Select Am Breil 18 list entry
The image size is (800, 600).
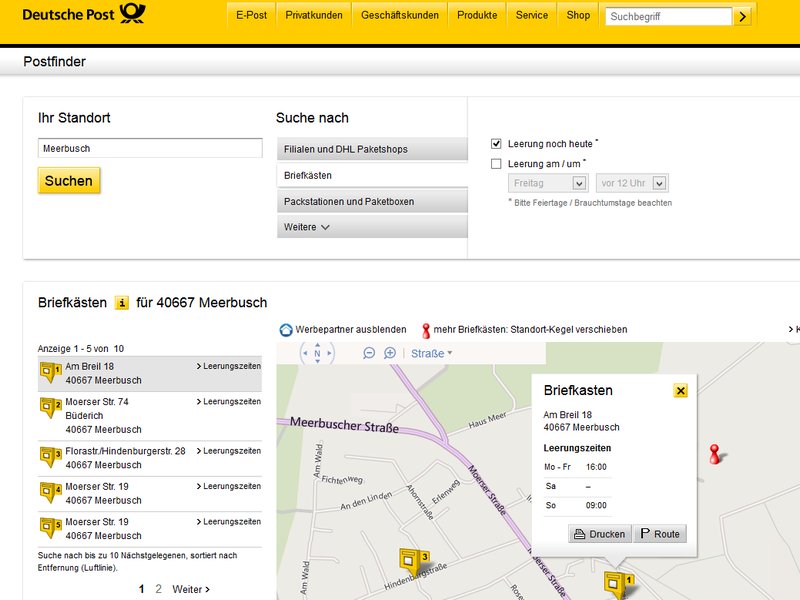point(150,373)
